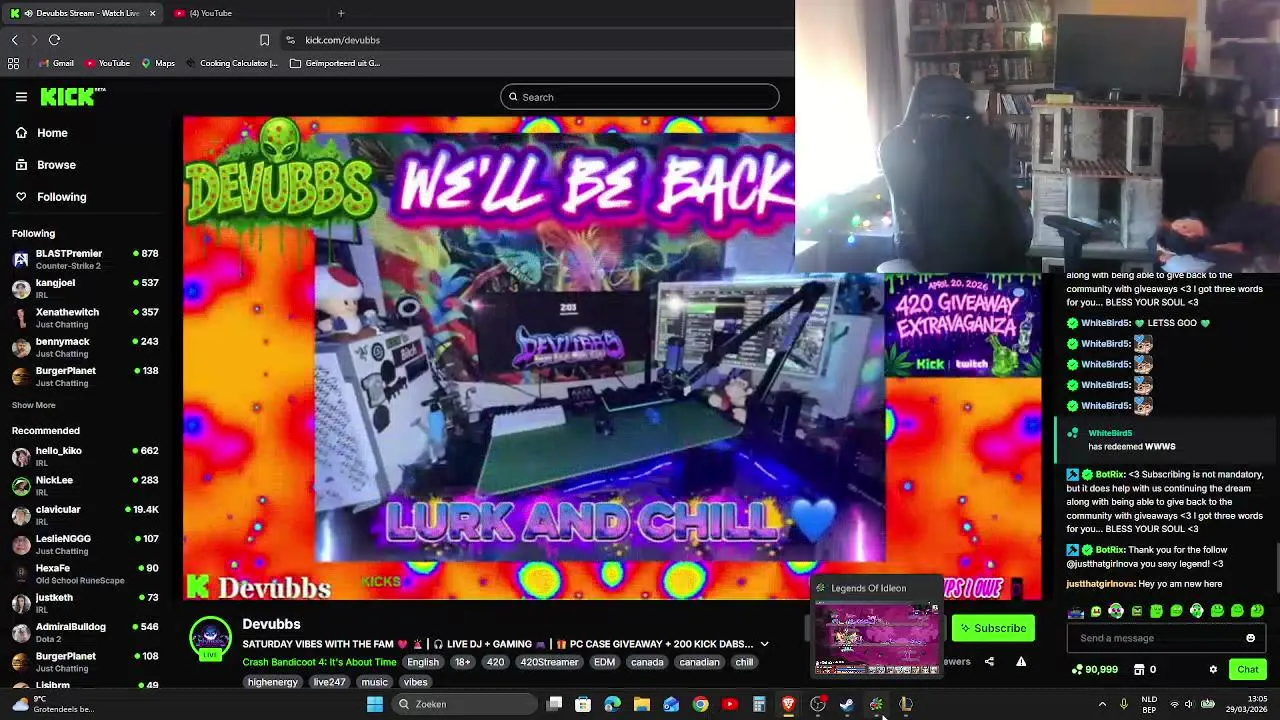Screen dimensions: 1280x720
Task: Open Steam from taskbar
Action: (x=847, y=704)
